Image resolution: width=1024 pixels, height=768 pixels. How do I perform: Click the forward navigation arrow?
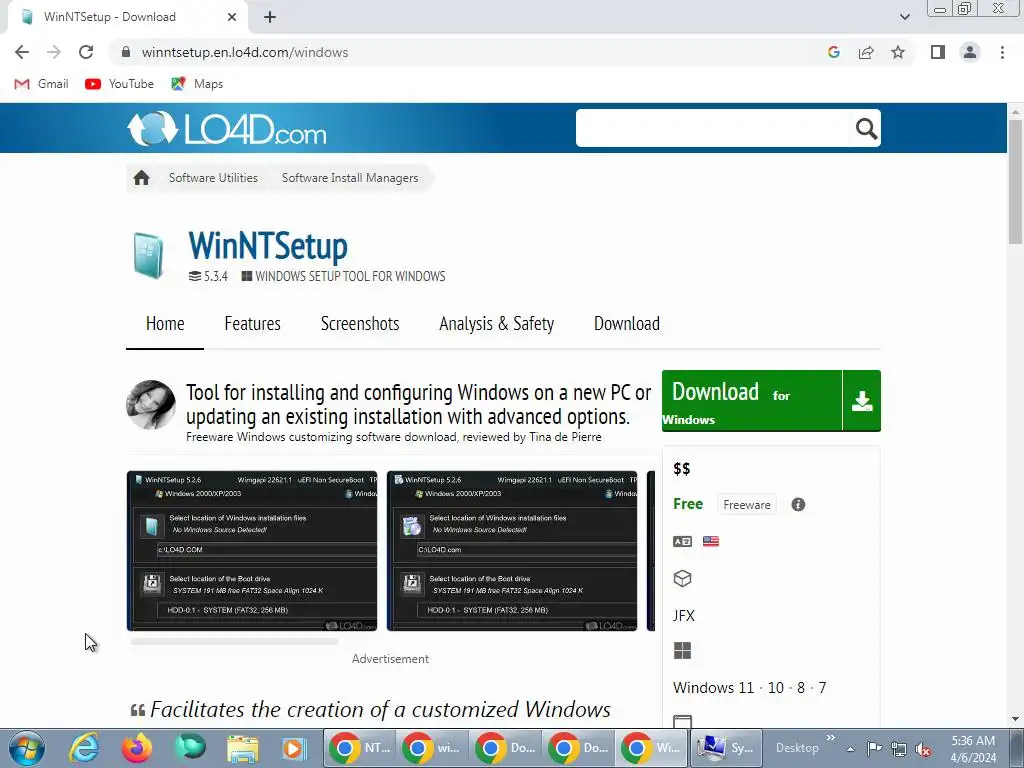pos(54,52)
